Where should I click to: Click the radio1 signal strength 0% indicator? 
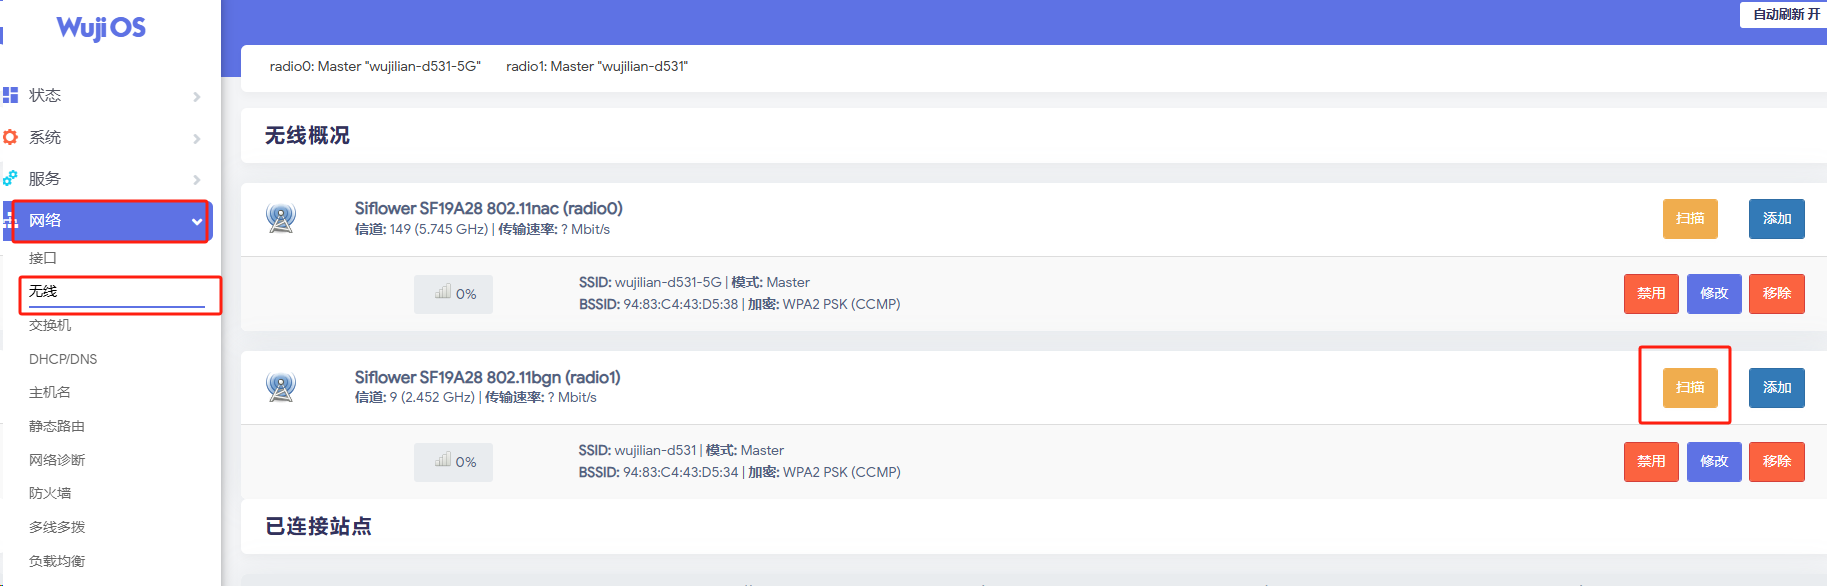click(x=454, y=462)
